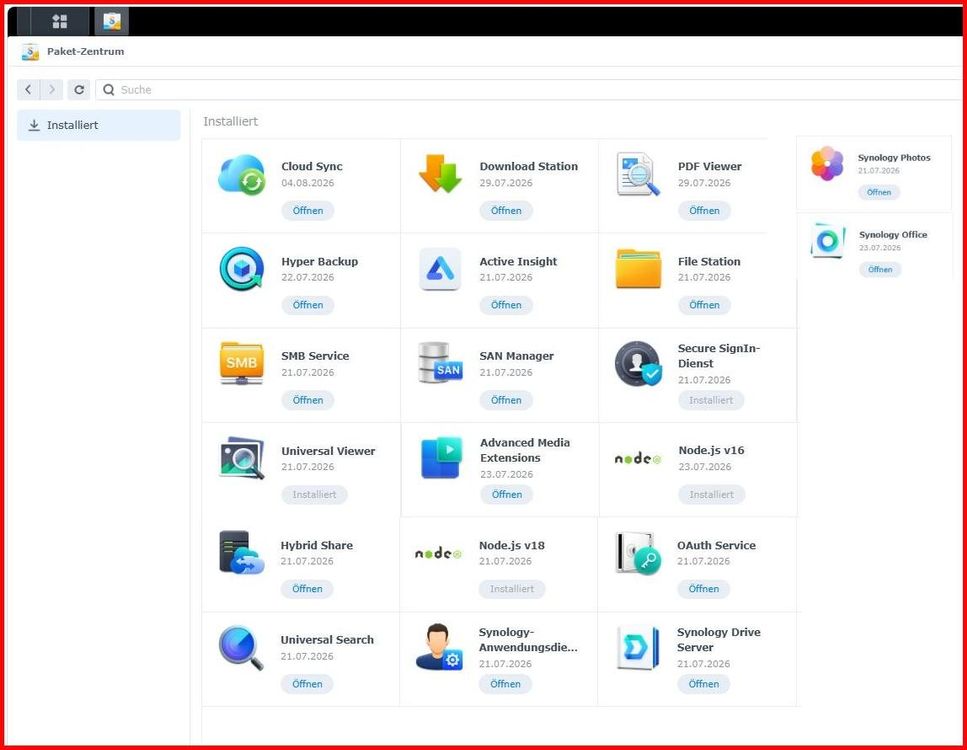Click Öffnen under SMB Service

(x=308, y=400)
